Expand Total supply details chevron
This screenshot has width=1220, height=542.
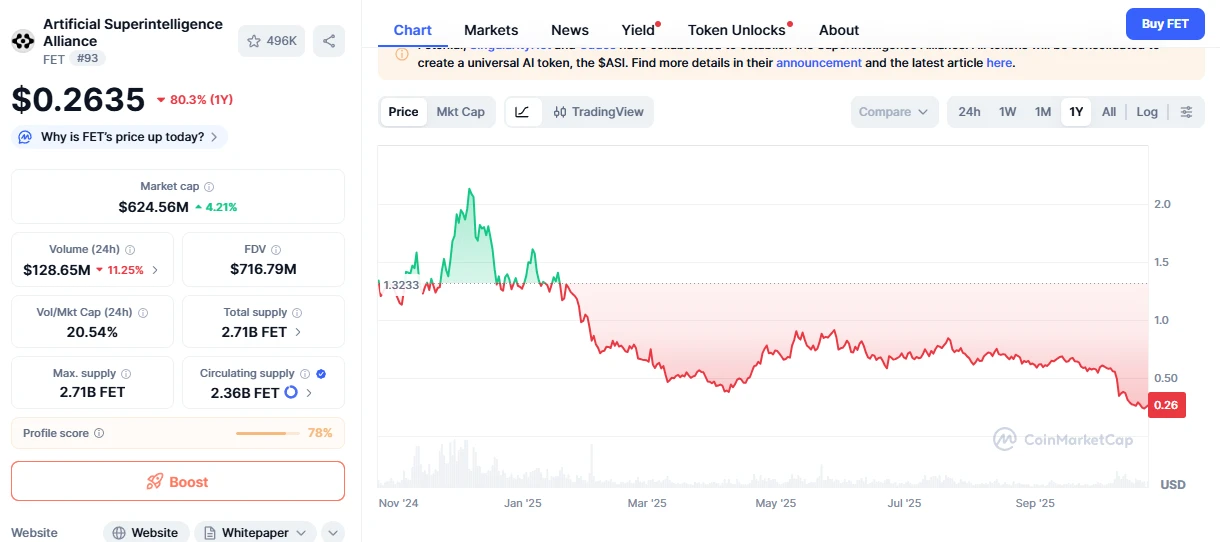(x=298, y=332)
